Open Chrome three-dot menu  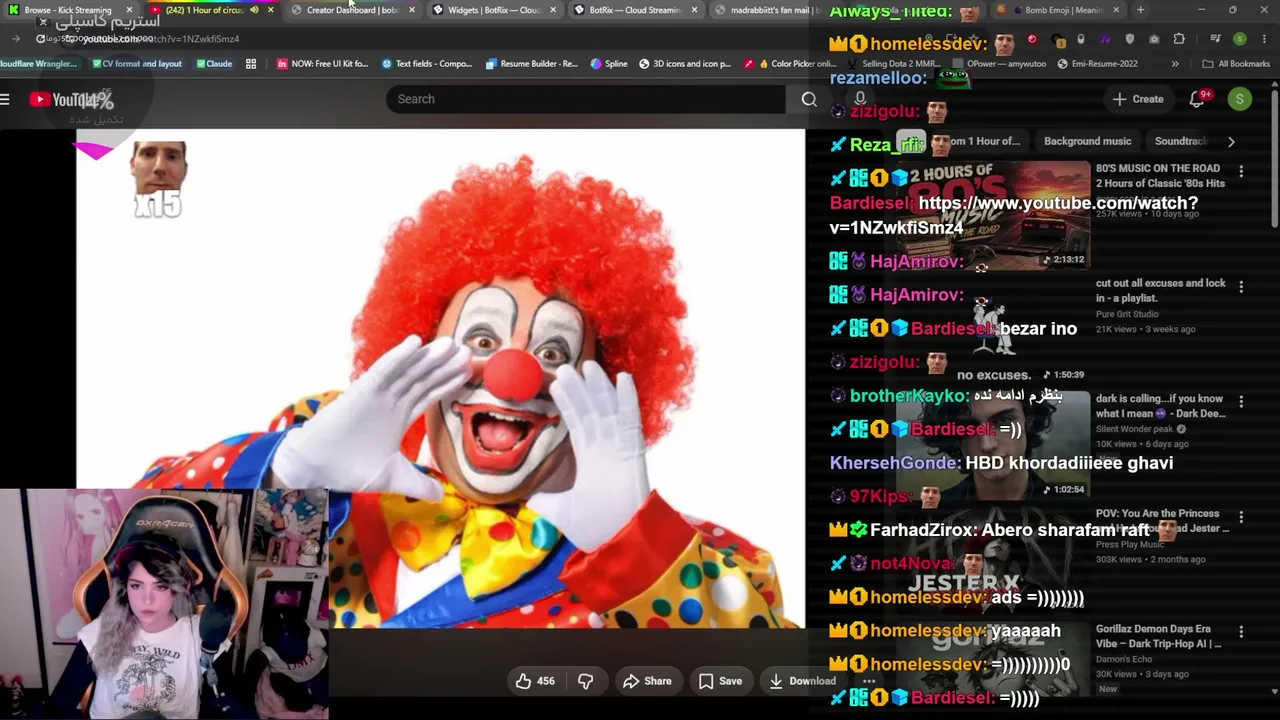click(1262, 39)
